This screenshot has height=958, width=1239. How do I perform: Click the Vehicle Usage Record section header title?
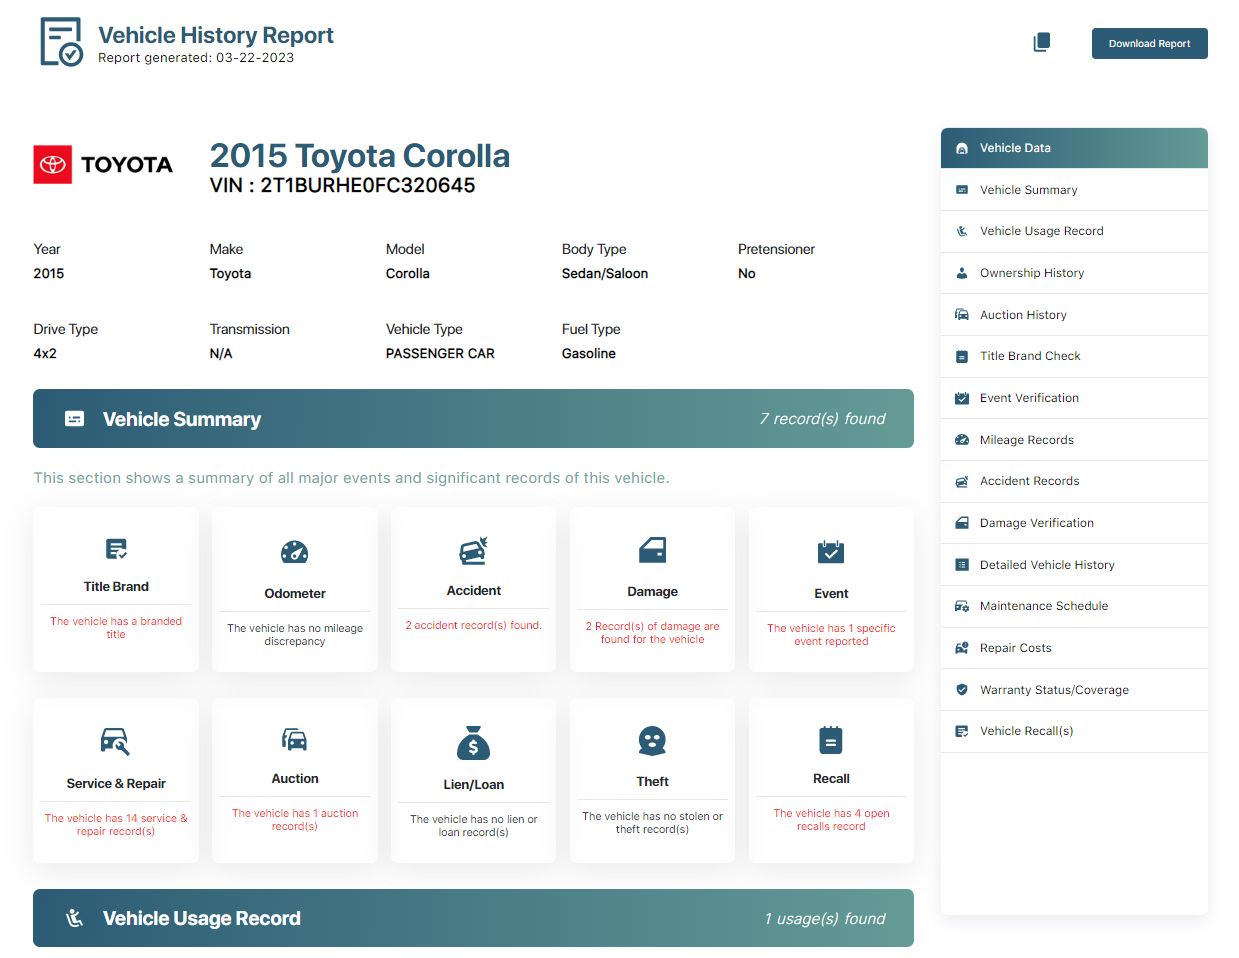202,918
